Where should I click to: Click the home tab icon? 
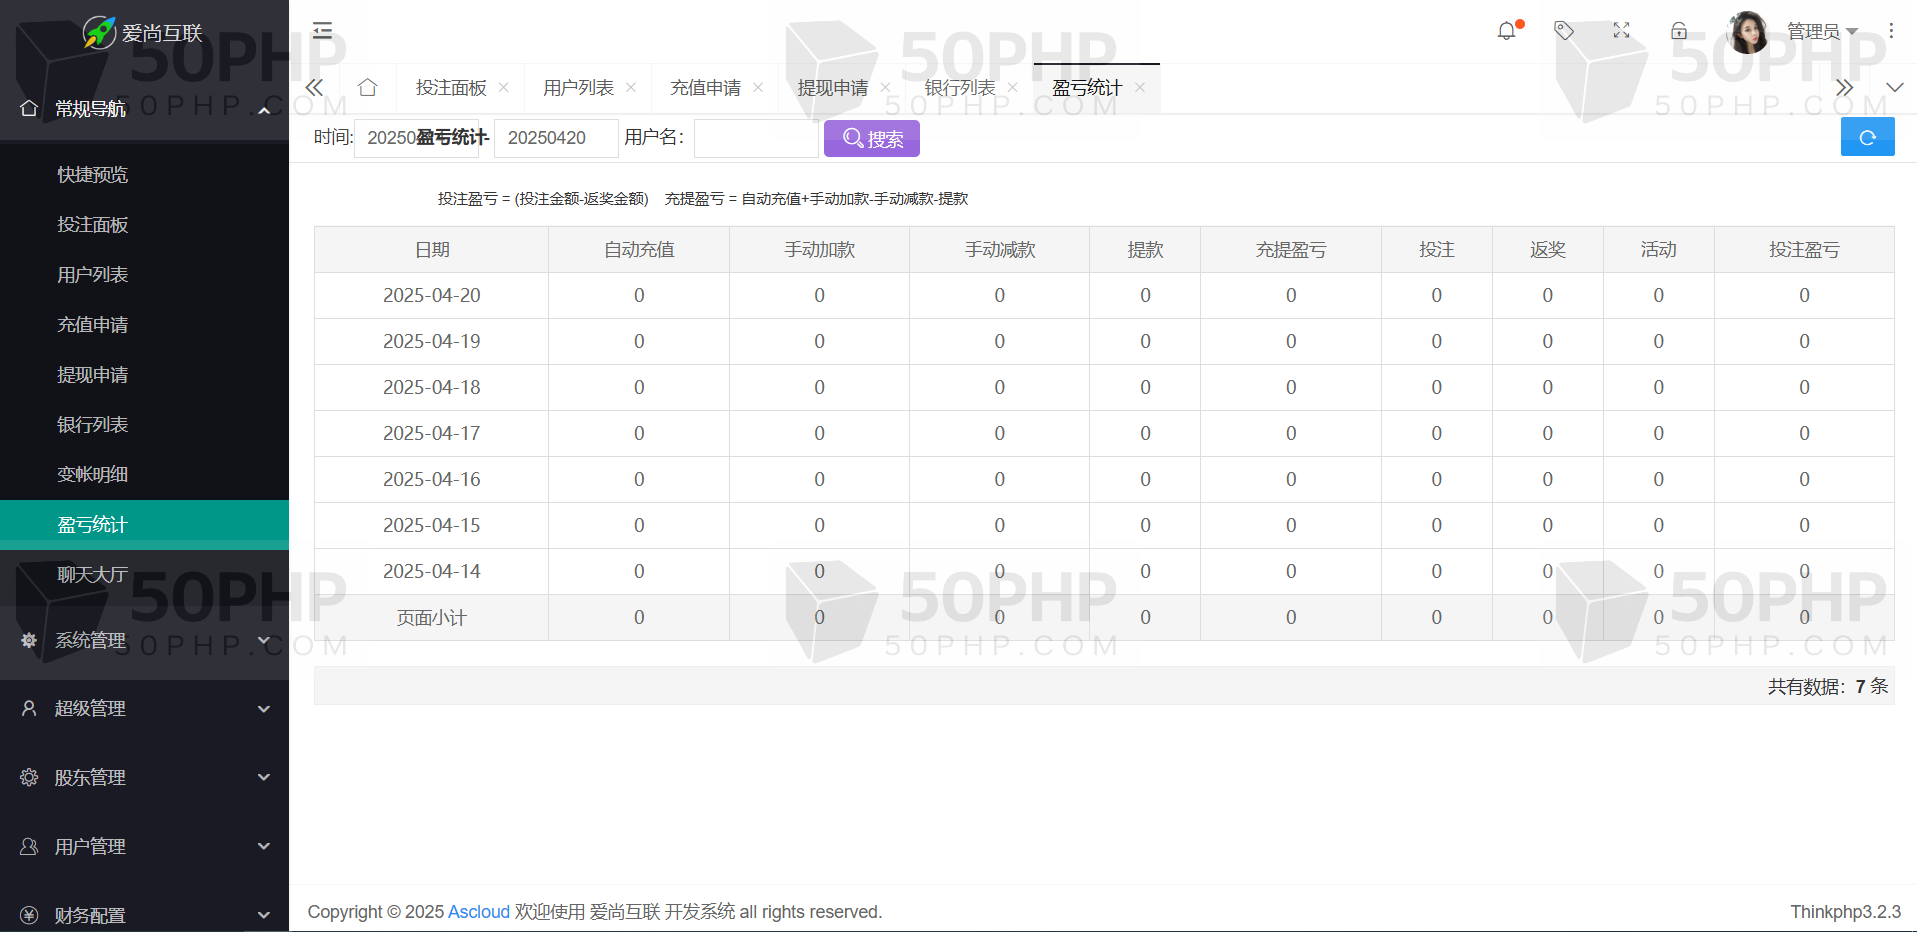coord(367,88)
